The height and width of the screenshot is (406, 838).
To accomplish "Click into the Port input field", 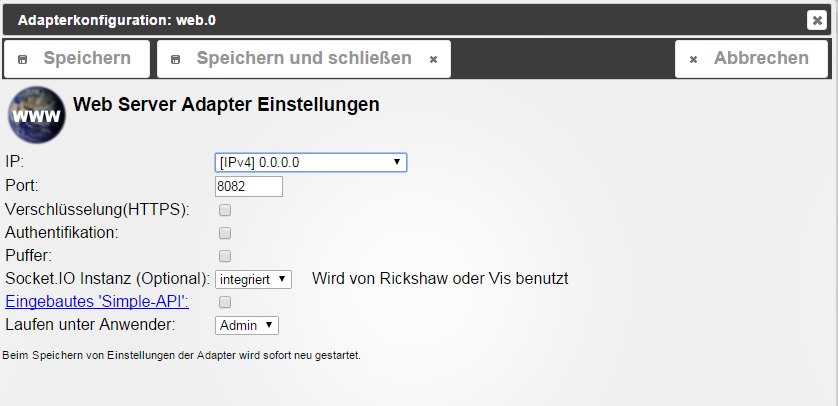I will [x=249, y=186].
